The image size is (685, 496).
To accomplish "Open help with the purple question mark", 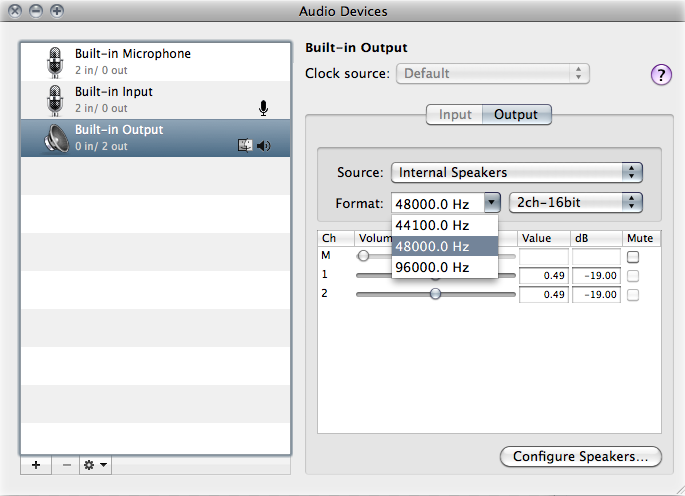I will pos(661,75).
